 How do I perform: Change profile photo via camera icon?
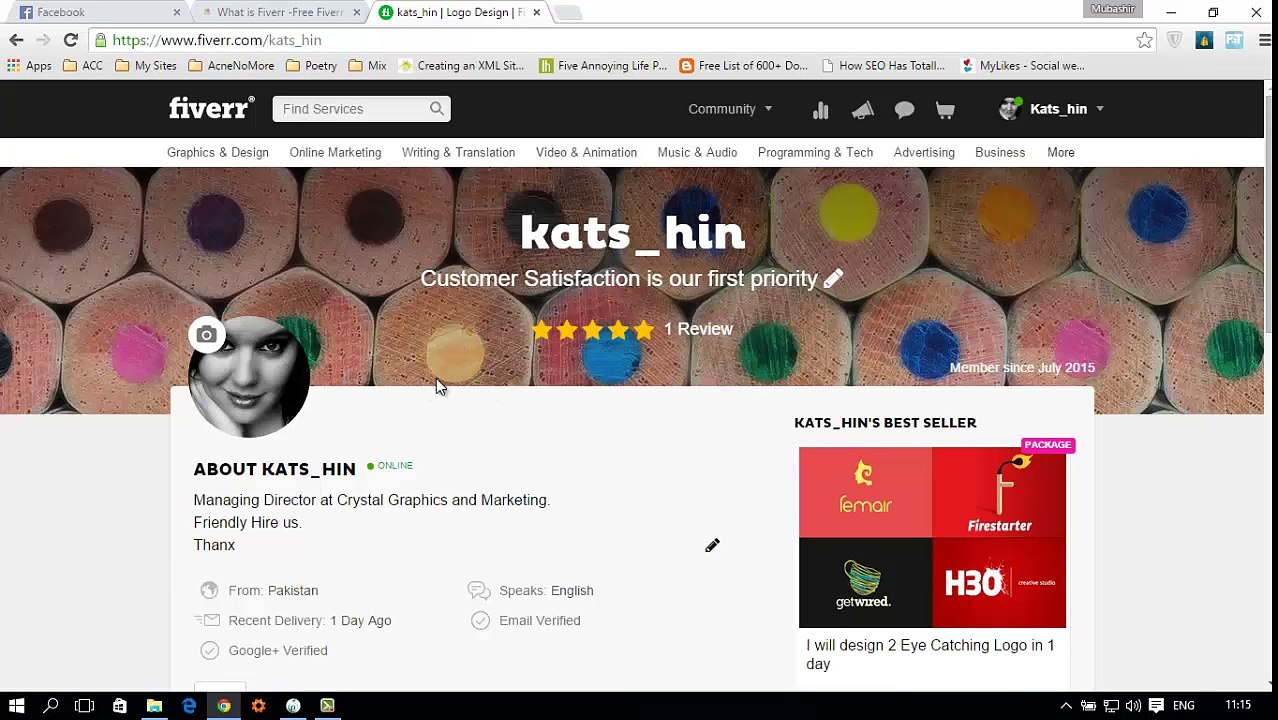(206, 335)
